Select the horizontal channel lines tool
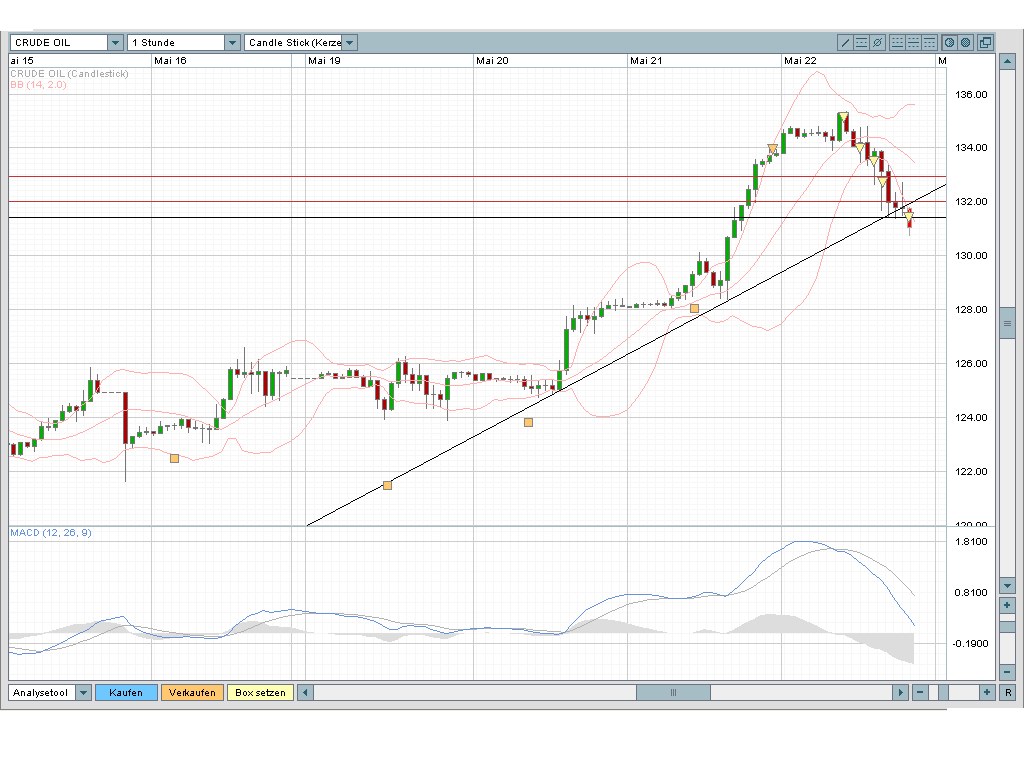This screenshot has width=1024, height=768. point(861,43)
